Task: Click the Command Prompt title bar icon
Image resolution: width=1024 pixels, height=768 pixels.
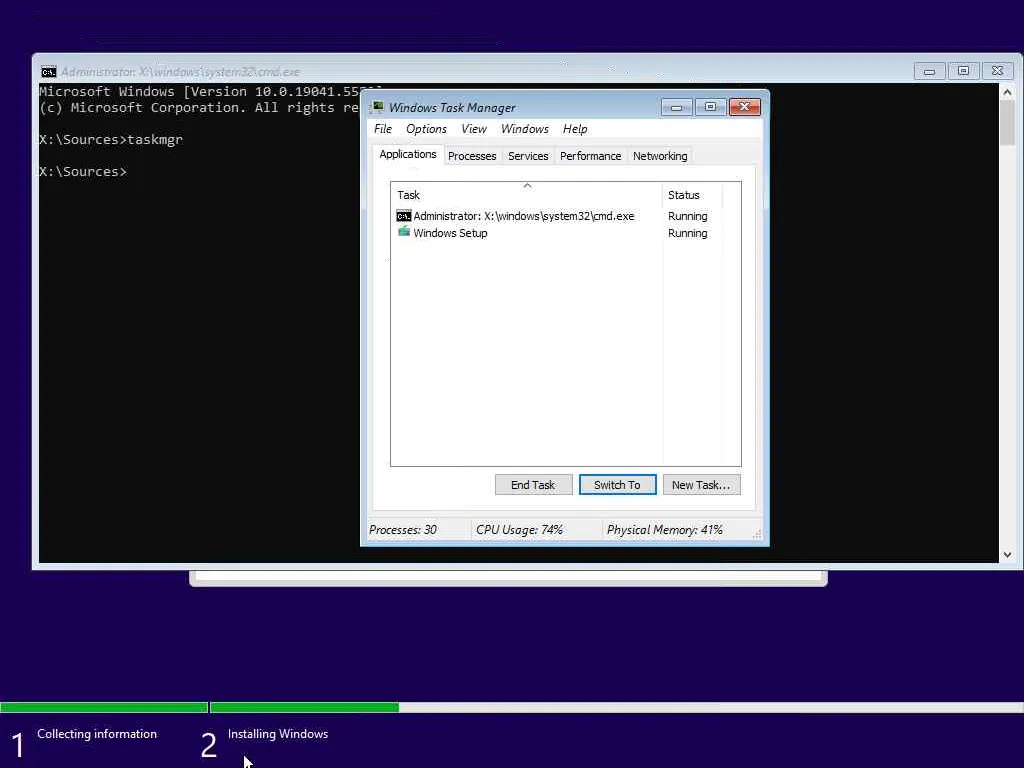Action: pyautogui.click(x=49, y=72)
